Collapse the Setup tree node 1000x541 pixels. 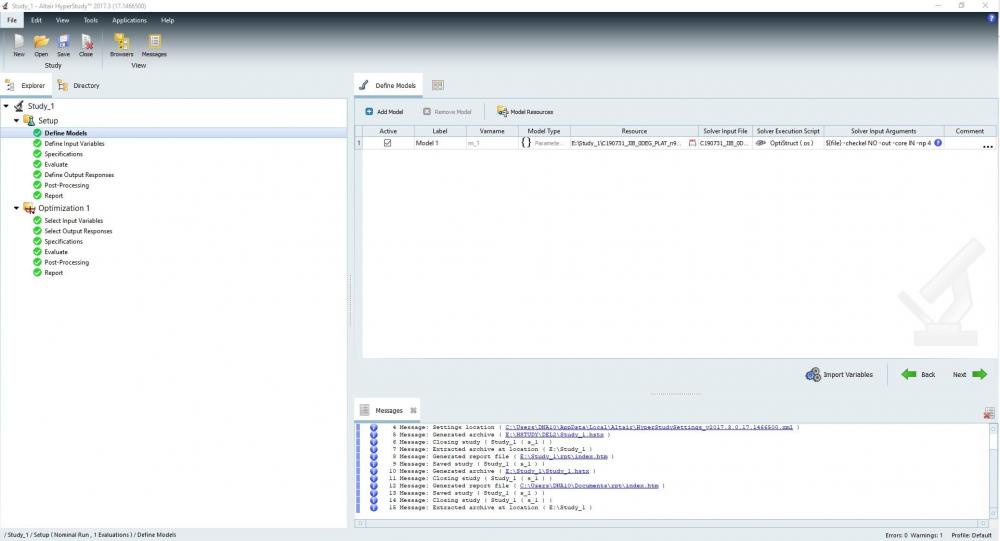point(17,120)
